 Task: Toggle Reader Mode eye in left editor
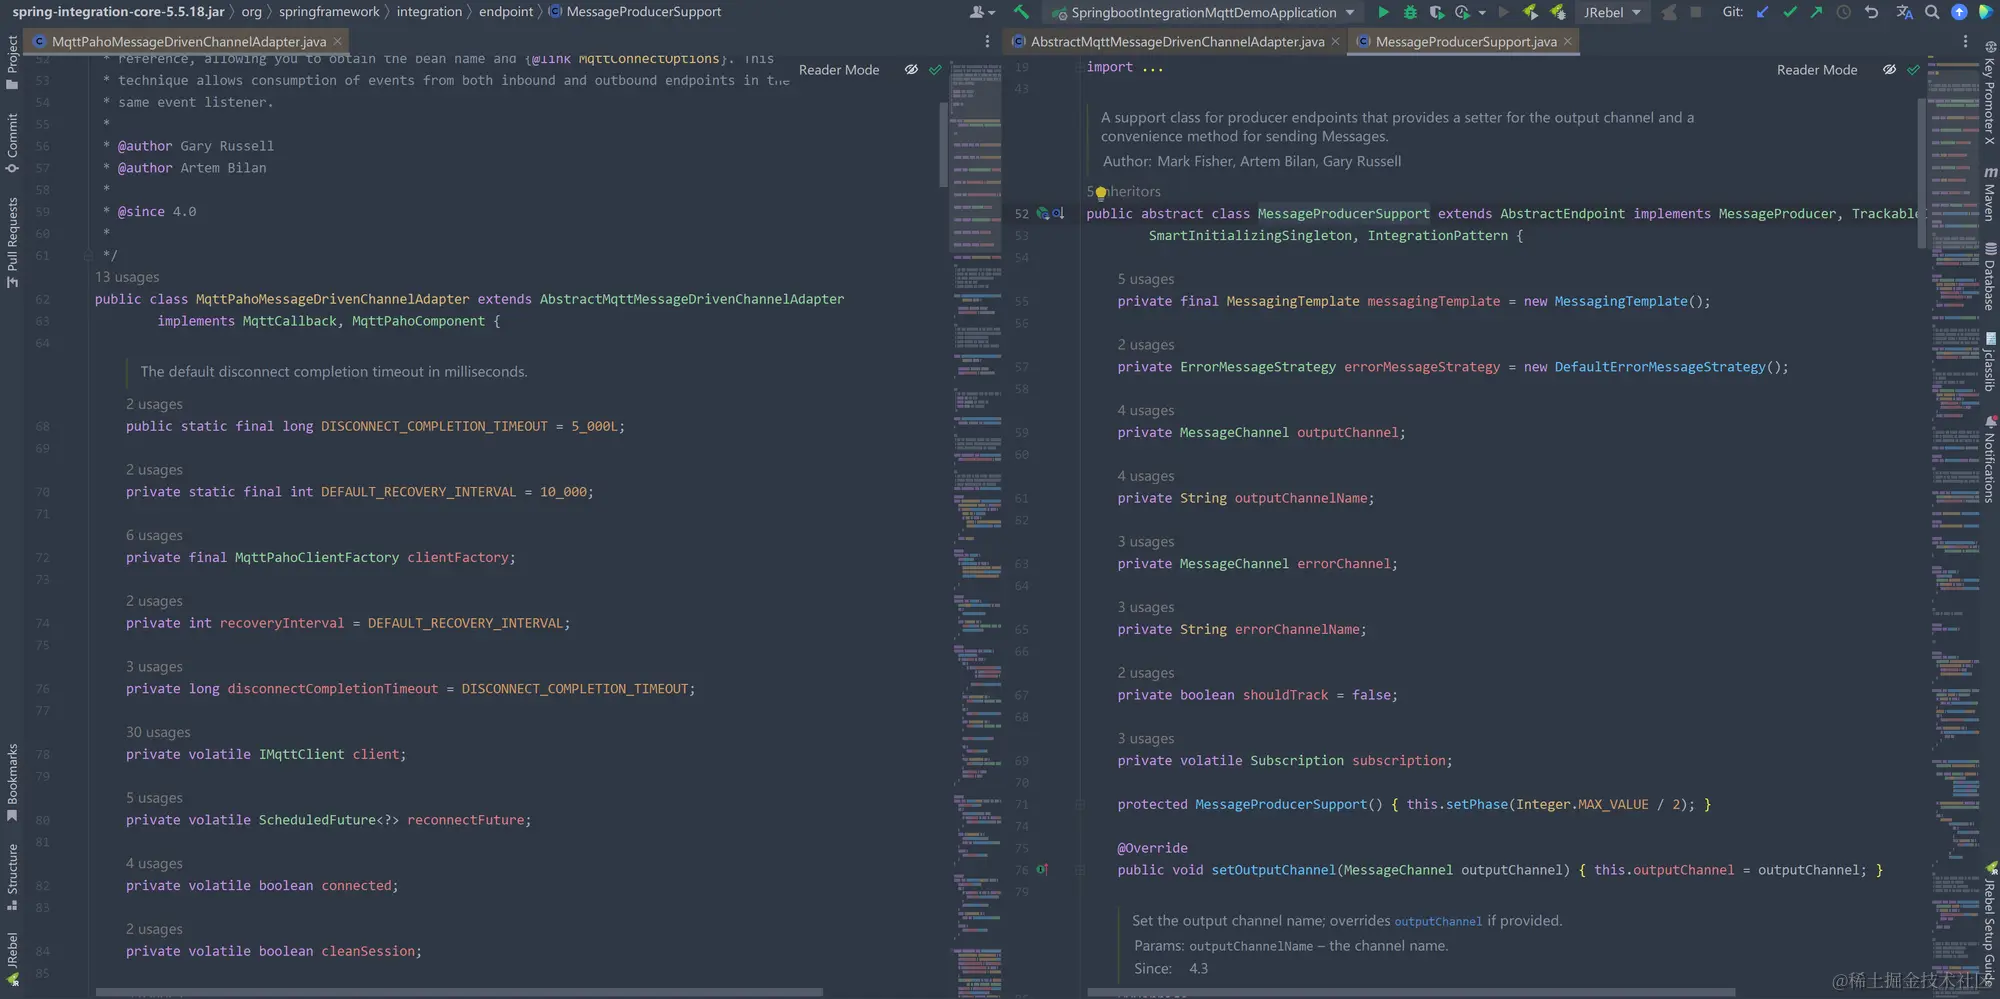(911, 70)
